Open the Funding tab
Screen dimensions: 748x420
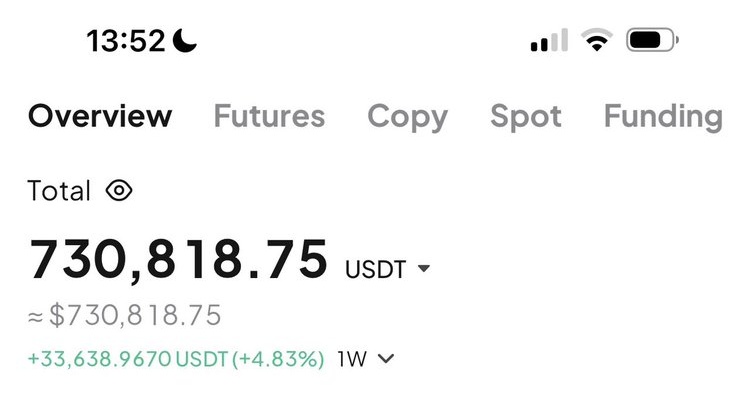click(662, 116)
